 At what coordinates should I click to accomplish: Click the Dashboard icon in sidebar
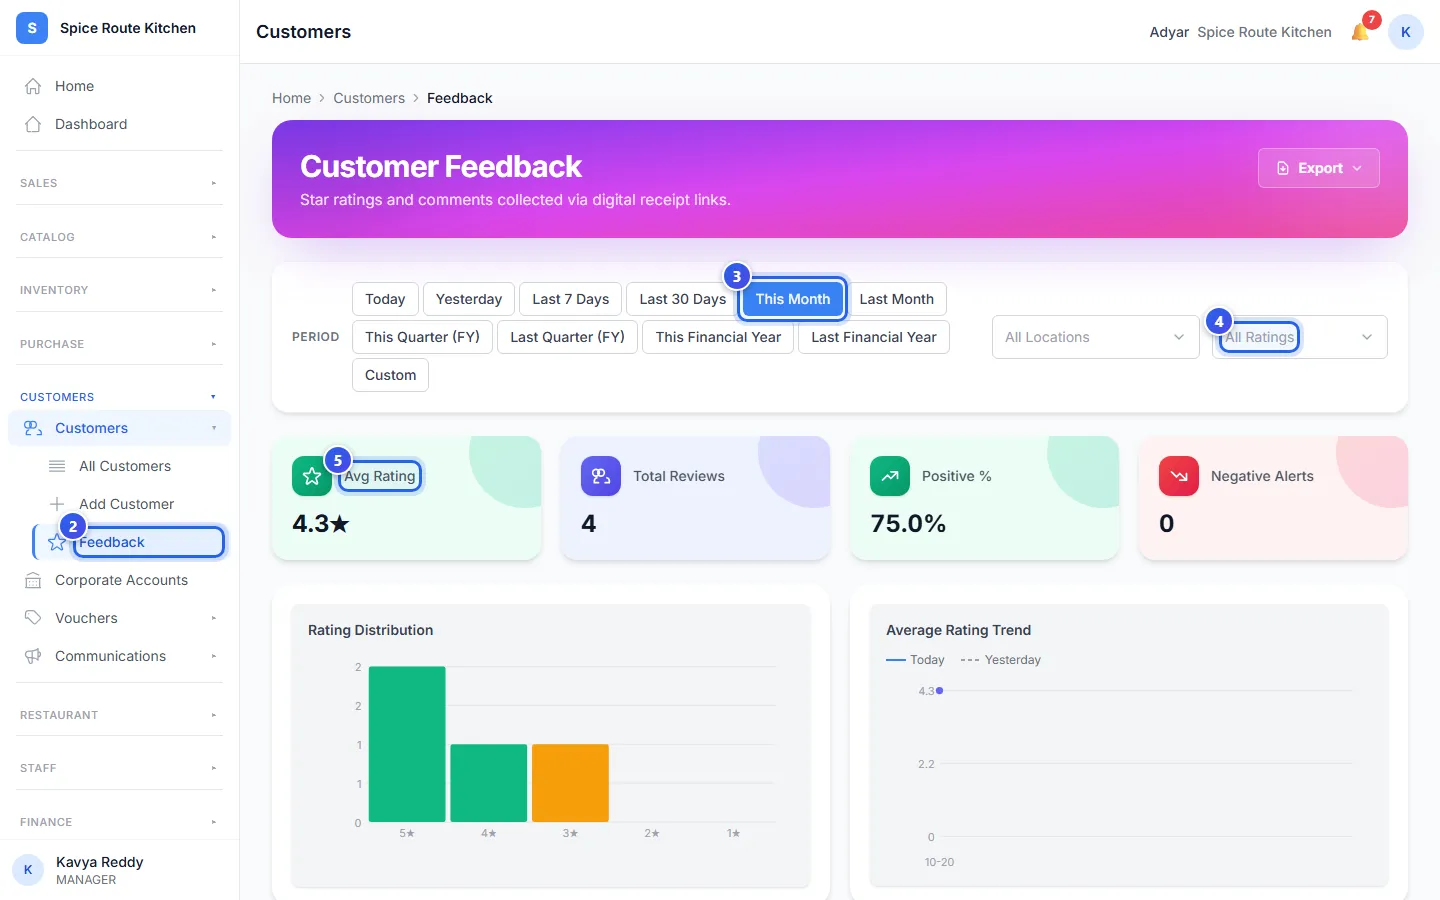33,124
